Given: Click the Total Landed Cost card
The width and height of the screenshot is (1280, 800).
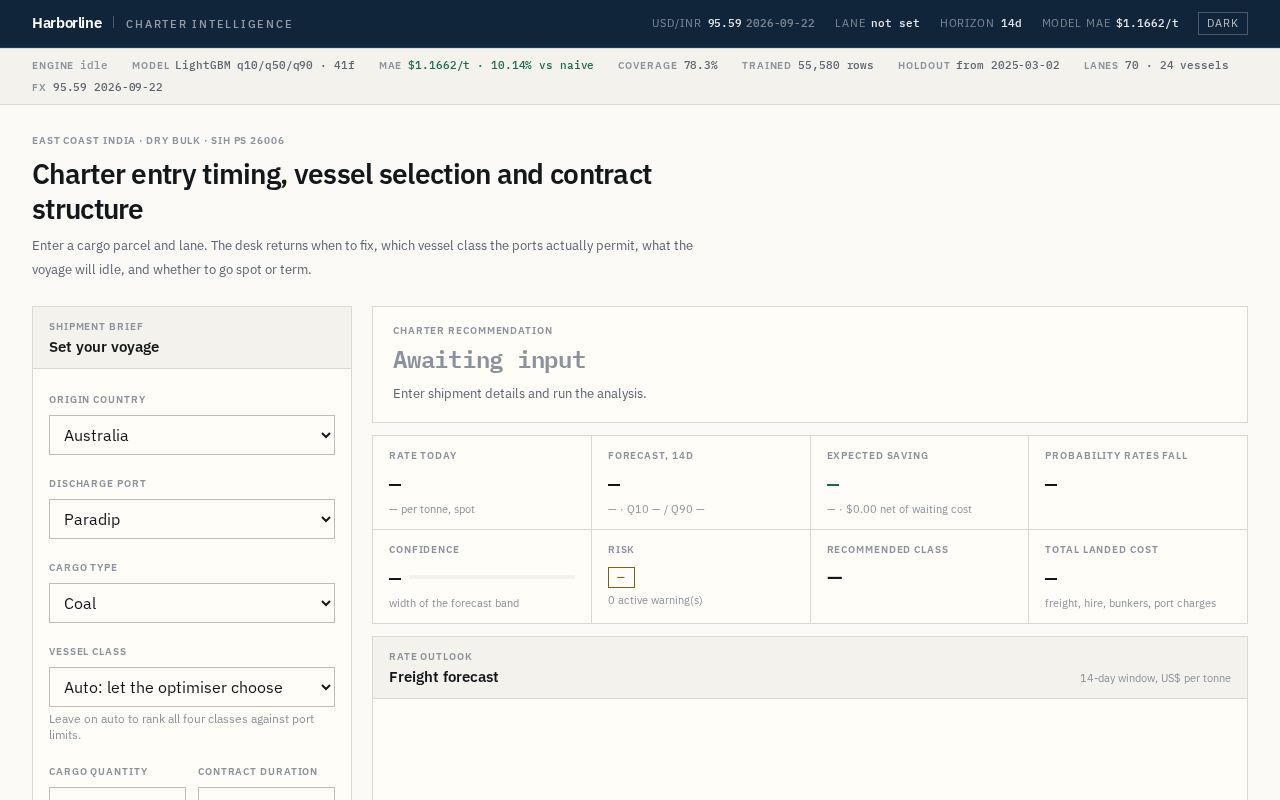Looking at the screenshot, I should (1138, 577).
